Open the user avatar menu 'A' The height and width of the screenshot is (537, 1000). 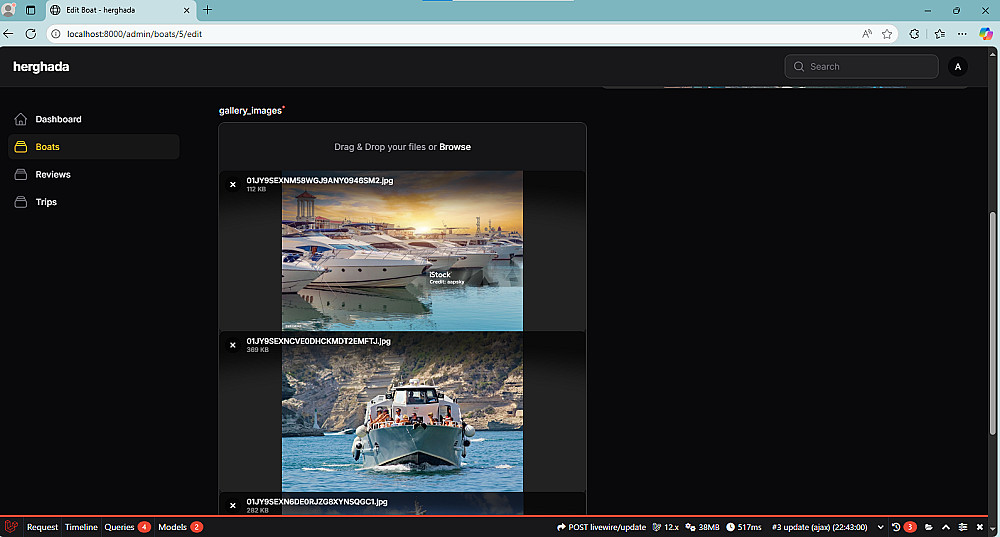point(957,66)
